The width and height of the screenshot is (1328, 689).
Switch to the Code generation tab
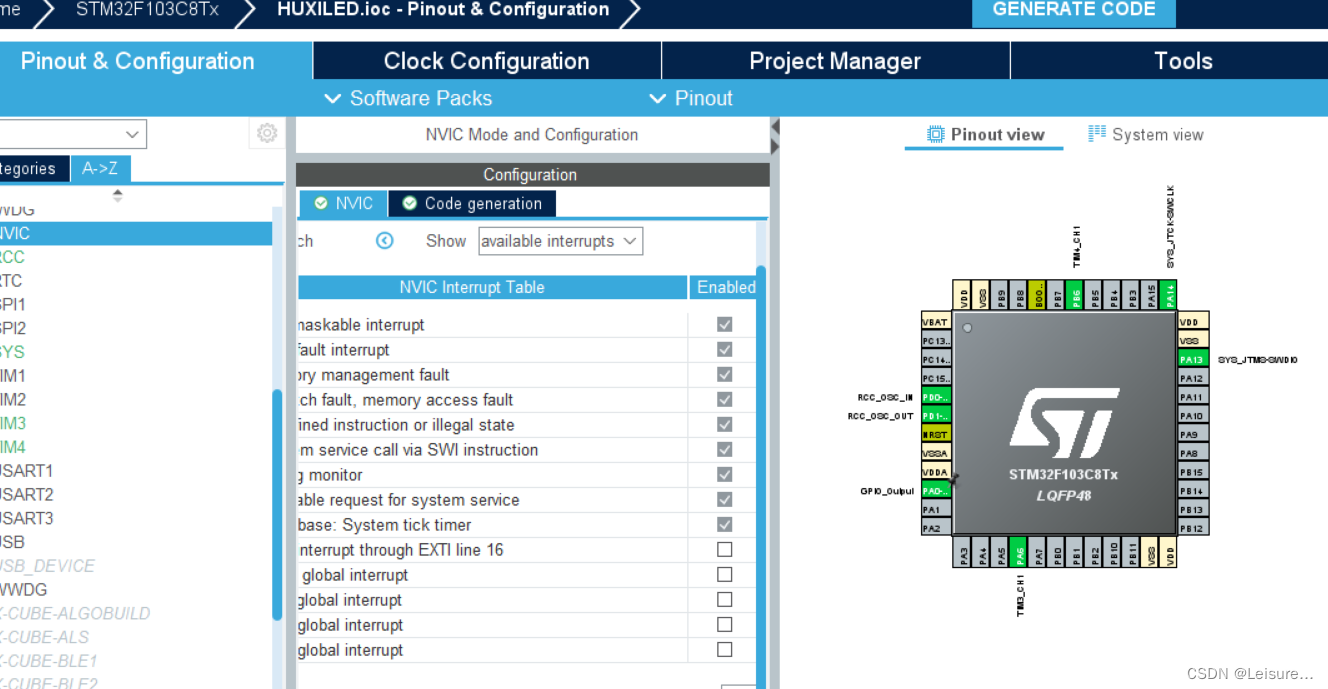(472, 203)
